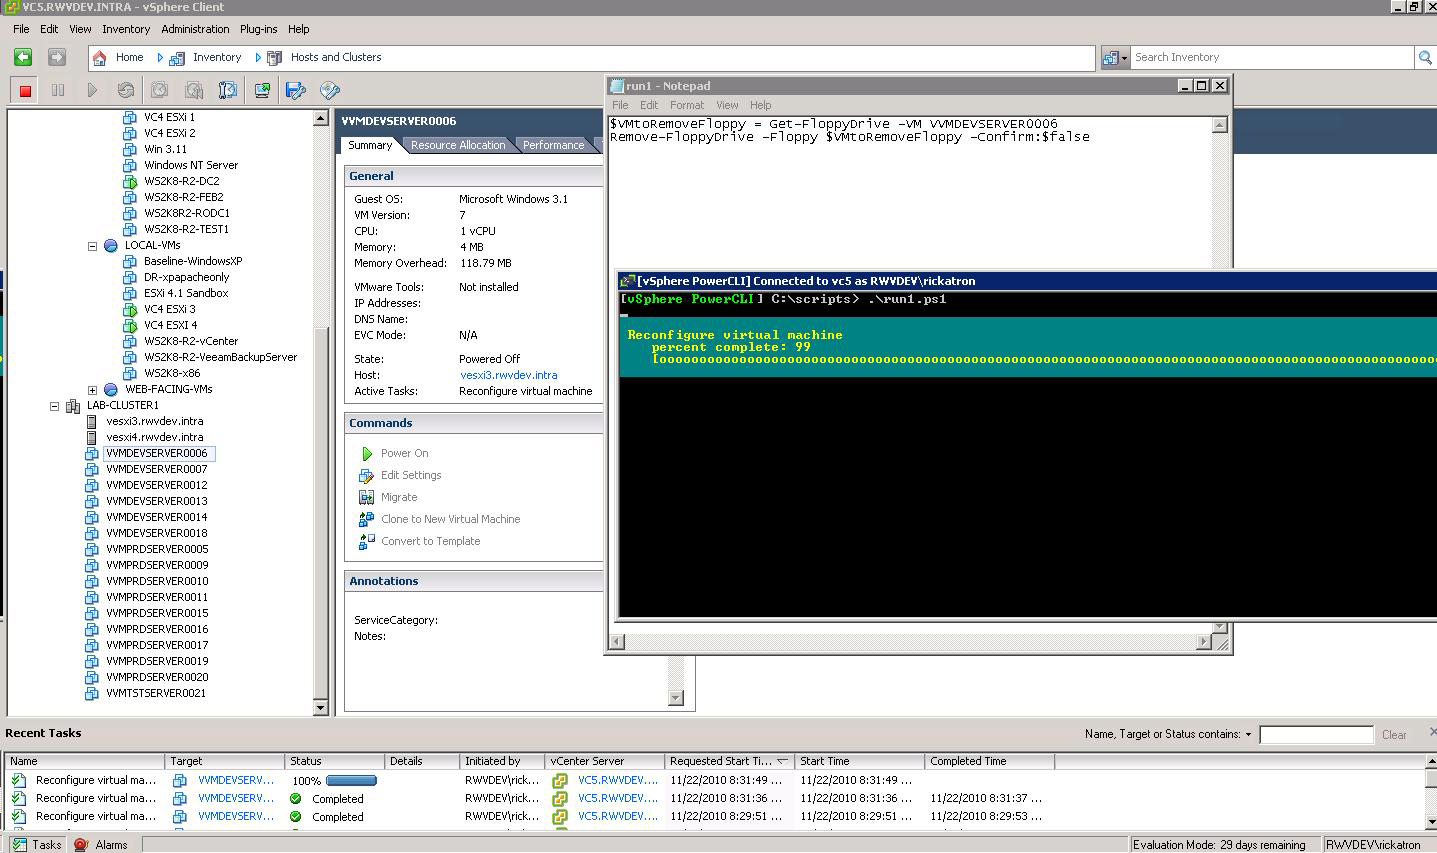Viewport: 1437px width, 853px height.
Task: Click the WS2K8-R2-DC2 powered-on VM icon
Action: tap(130, 181)
